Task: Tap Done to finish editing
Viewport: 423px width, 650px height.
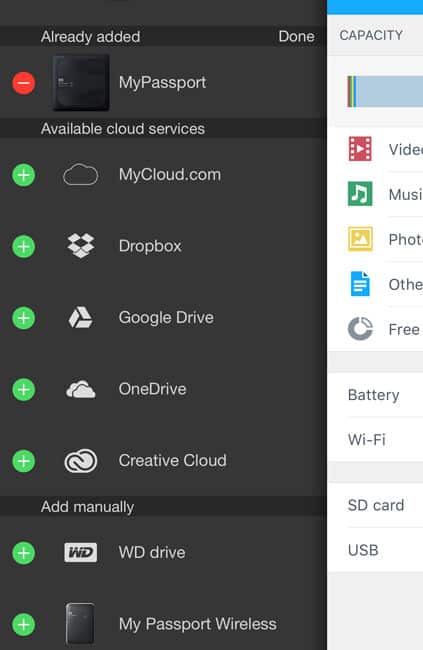Action: [296, 36]
